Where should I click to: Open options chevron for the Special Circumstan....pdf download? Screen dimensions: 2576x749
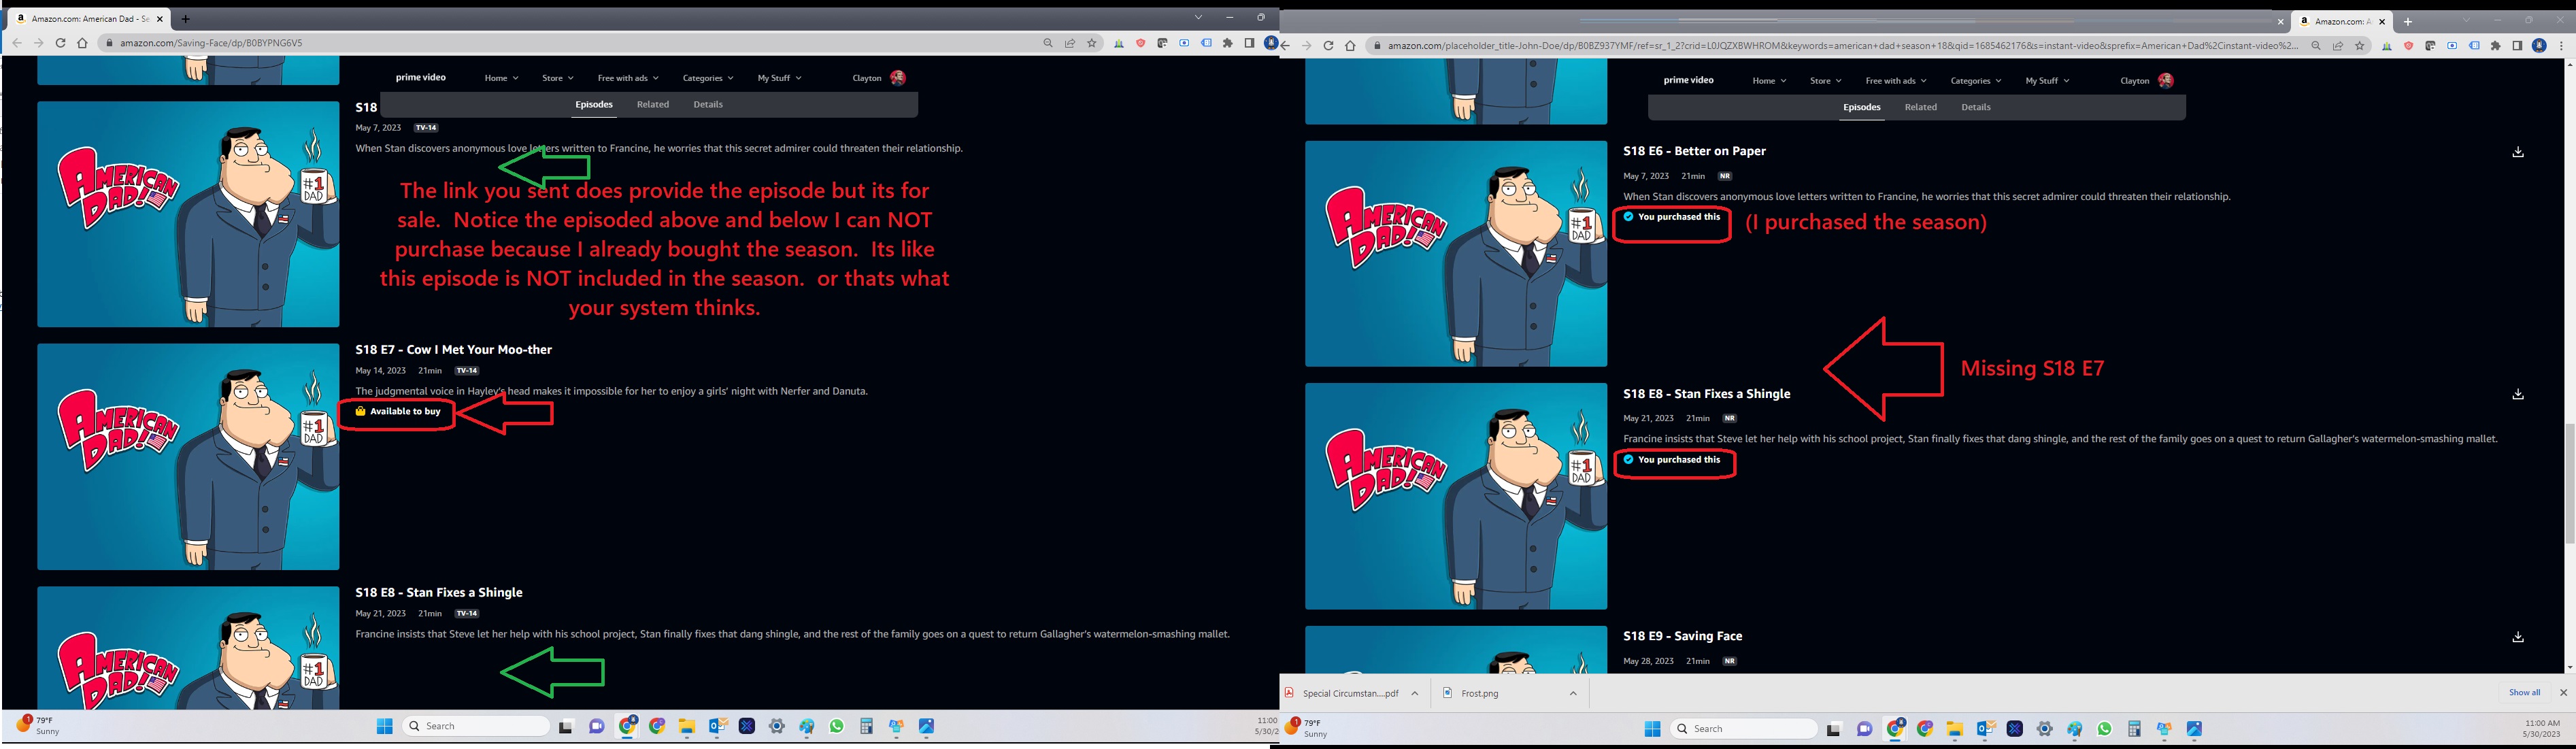pos(1415,693)
